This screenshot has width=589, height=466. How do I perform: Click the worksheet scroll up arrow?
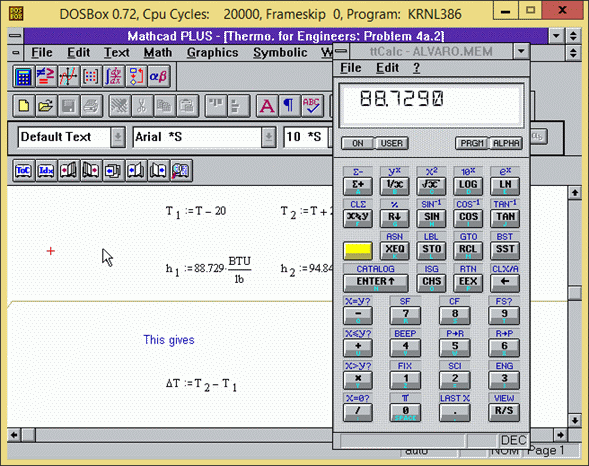[x=575, y=193]
